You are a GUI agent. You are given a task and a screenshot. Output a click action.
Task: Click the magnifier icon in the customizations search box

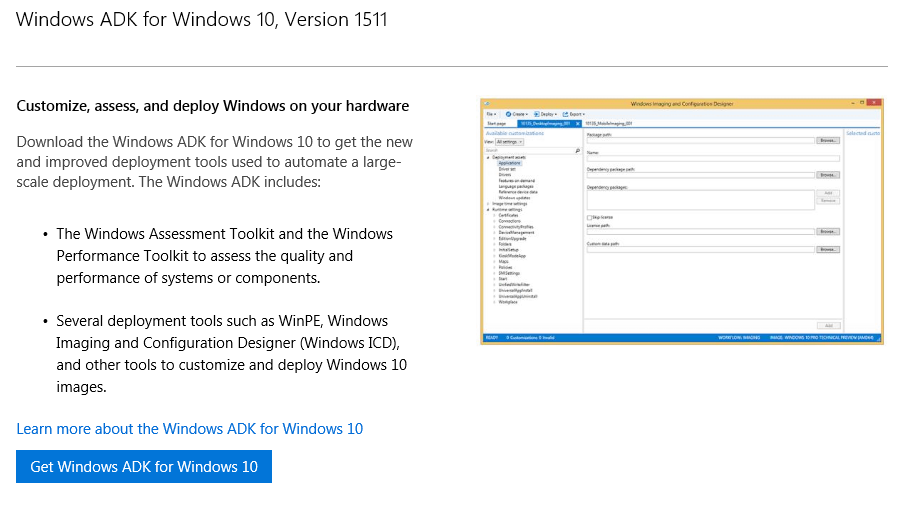577,150
